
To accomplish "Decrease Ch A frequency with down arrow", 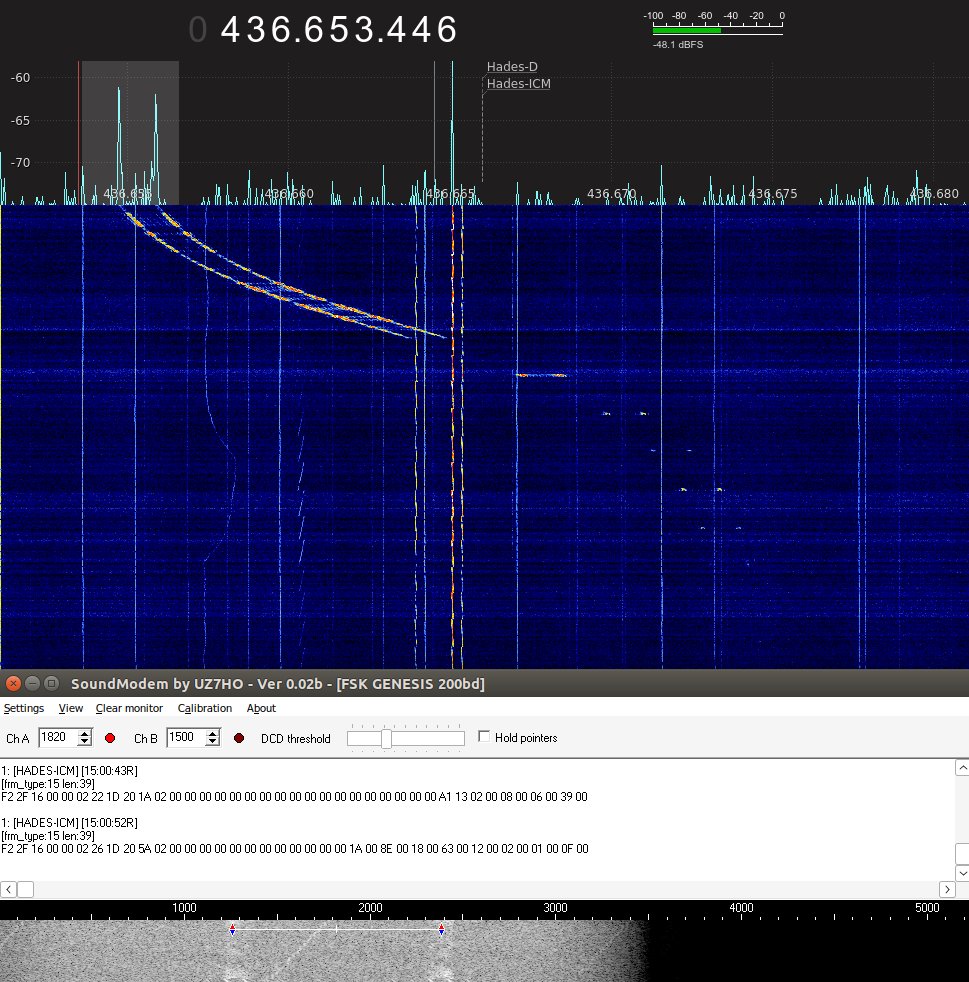I will click(x=85, y=742).
